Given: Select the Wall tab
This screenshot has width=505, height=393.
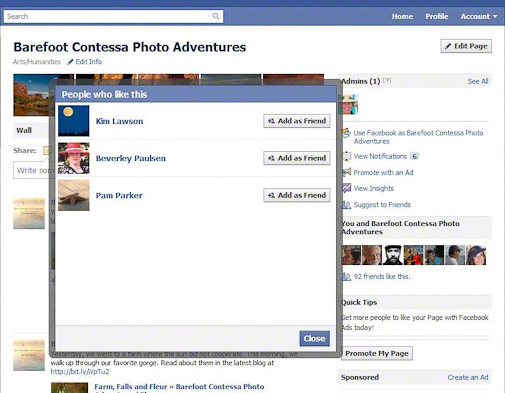Looking at the screenshot, I should [24, 130].
